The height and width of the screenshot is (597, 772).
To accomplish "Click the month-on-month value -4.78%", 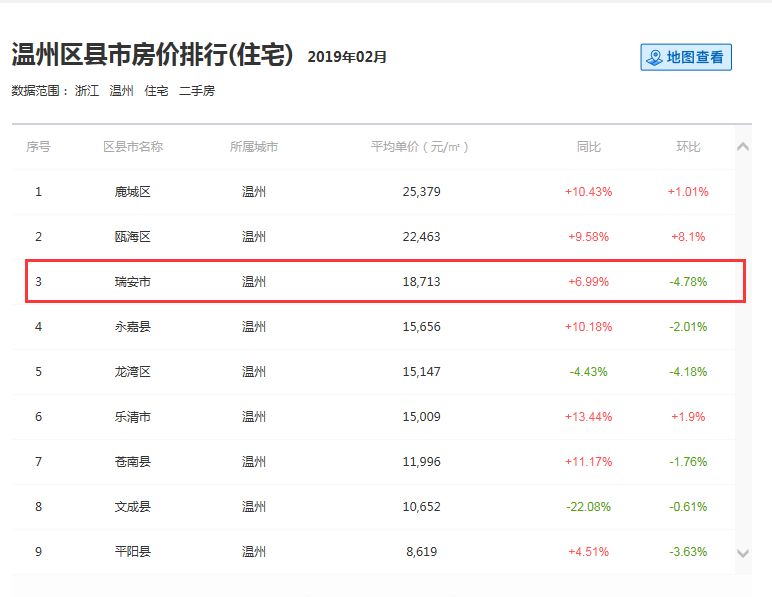I will point(688,282).
